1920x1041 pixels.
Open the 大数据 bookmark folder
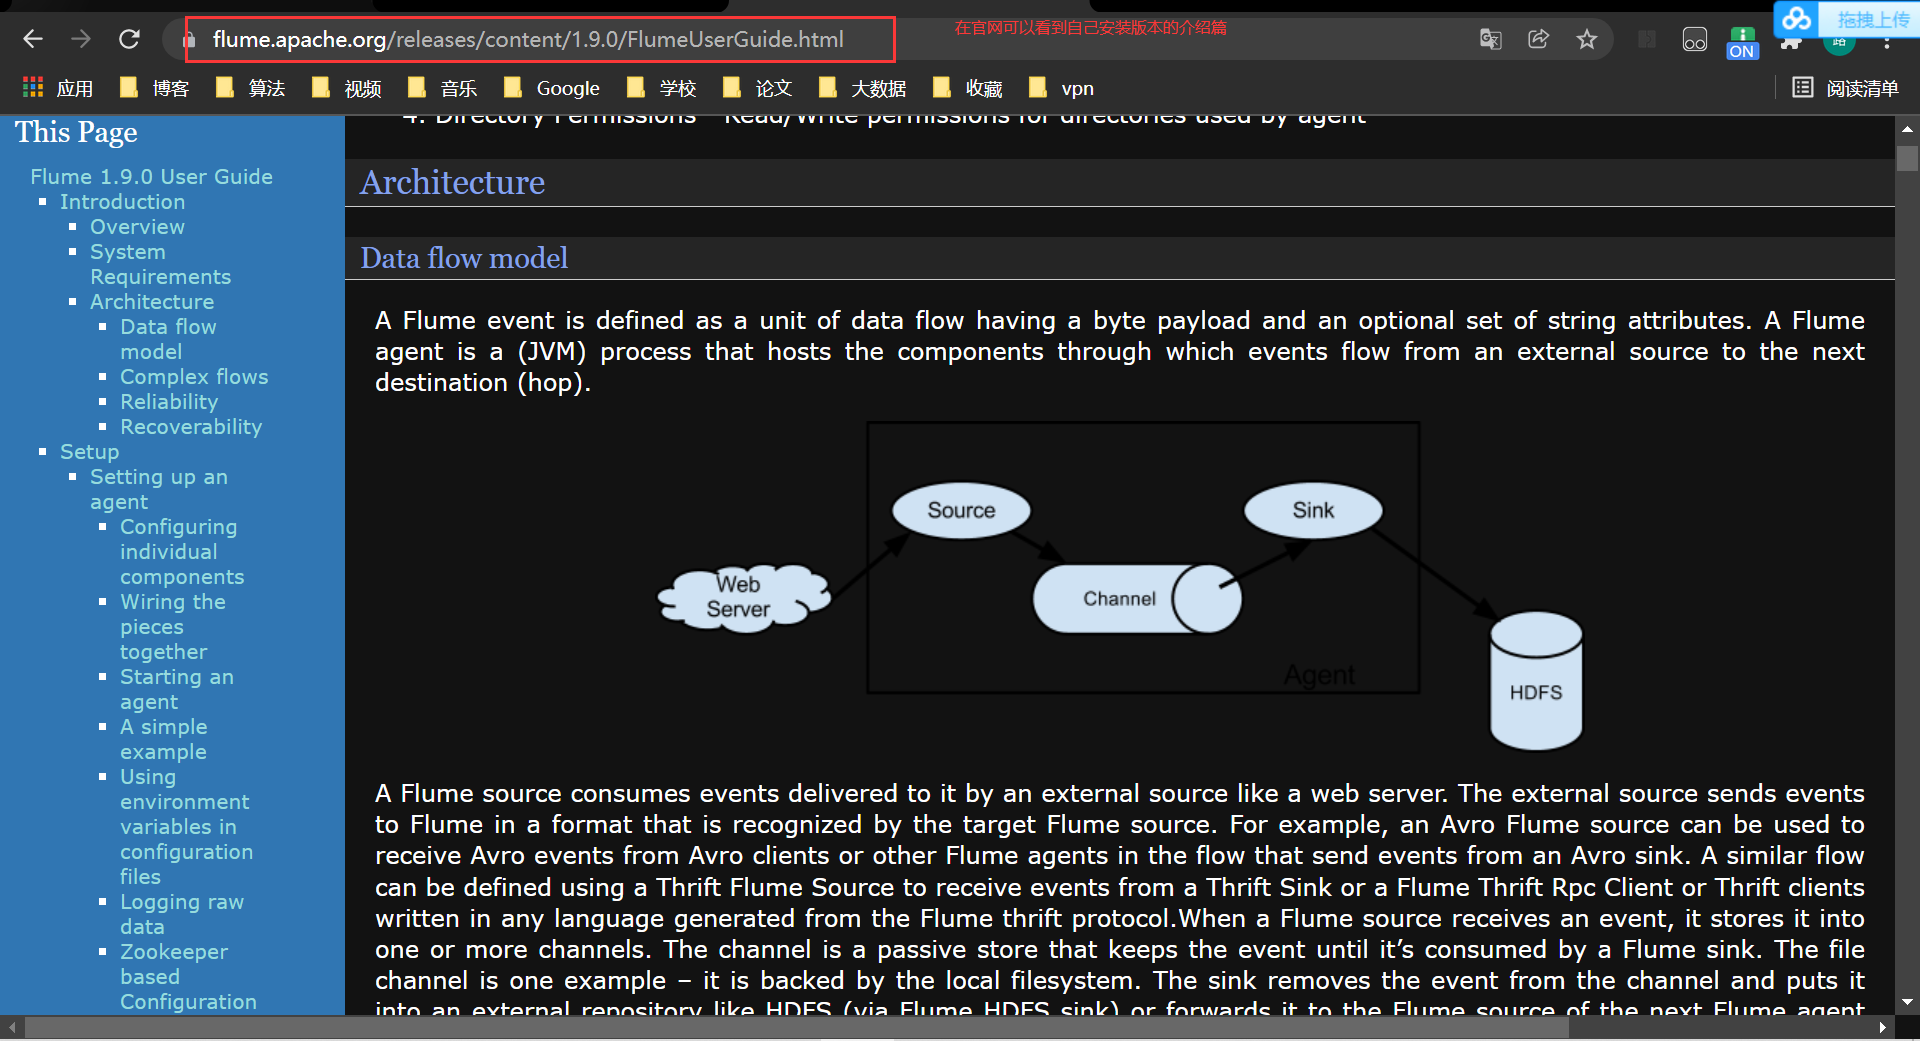coord(862,88)
